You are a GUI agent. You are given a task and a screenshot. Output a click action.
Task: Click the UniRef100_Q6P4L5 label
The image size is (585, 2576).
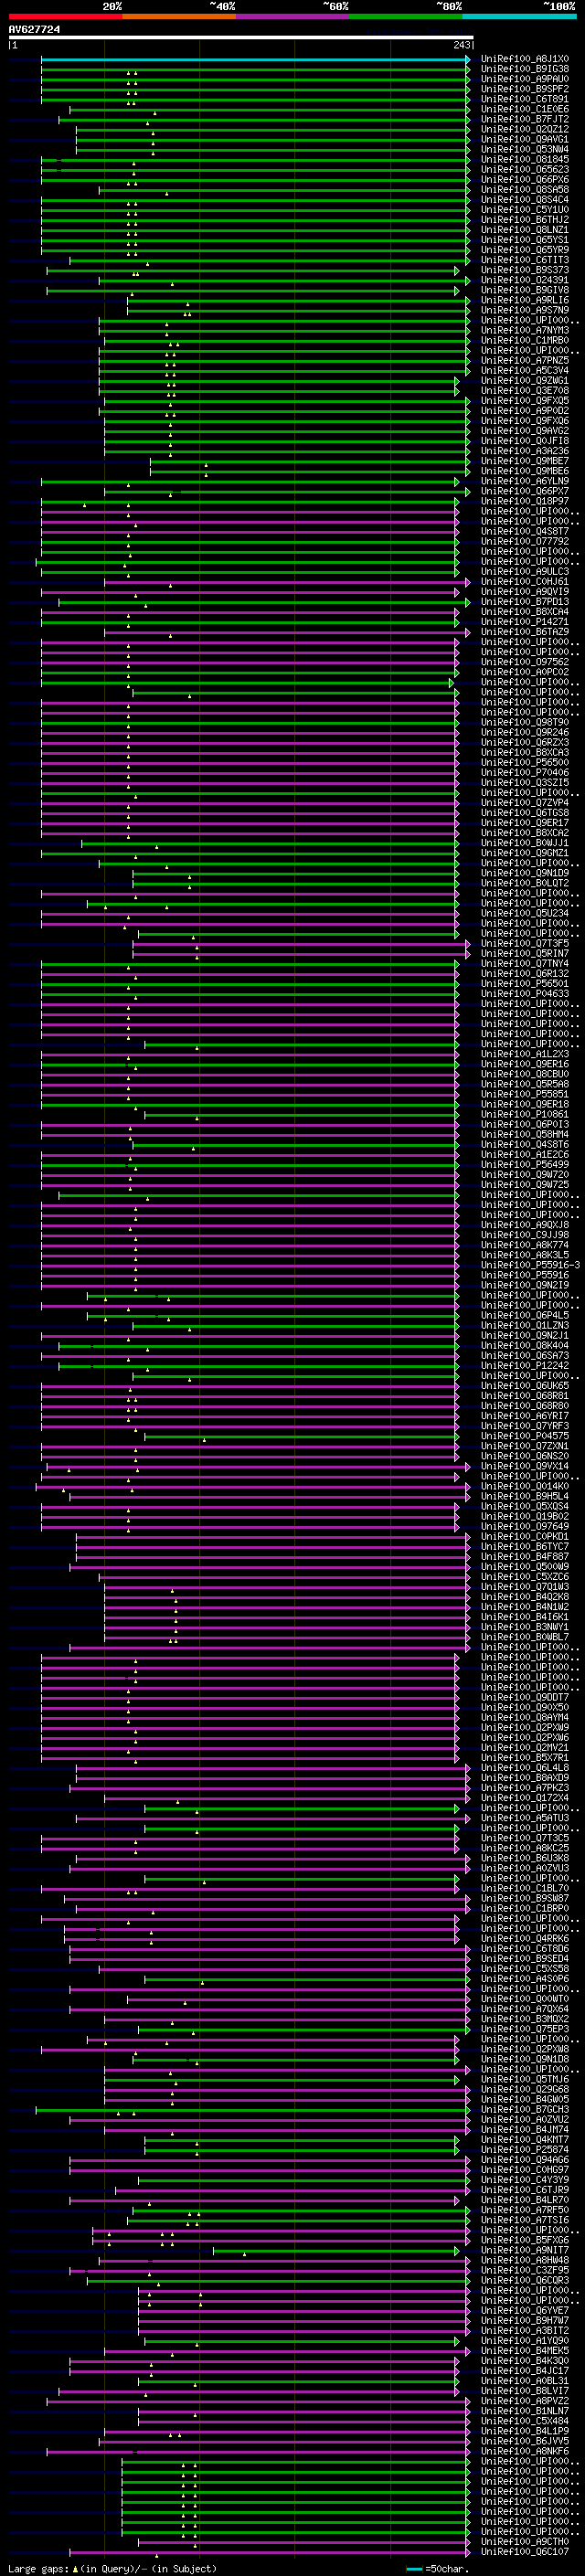[x=525, y=1316]
